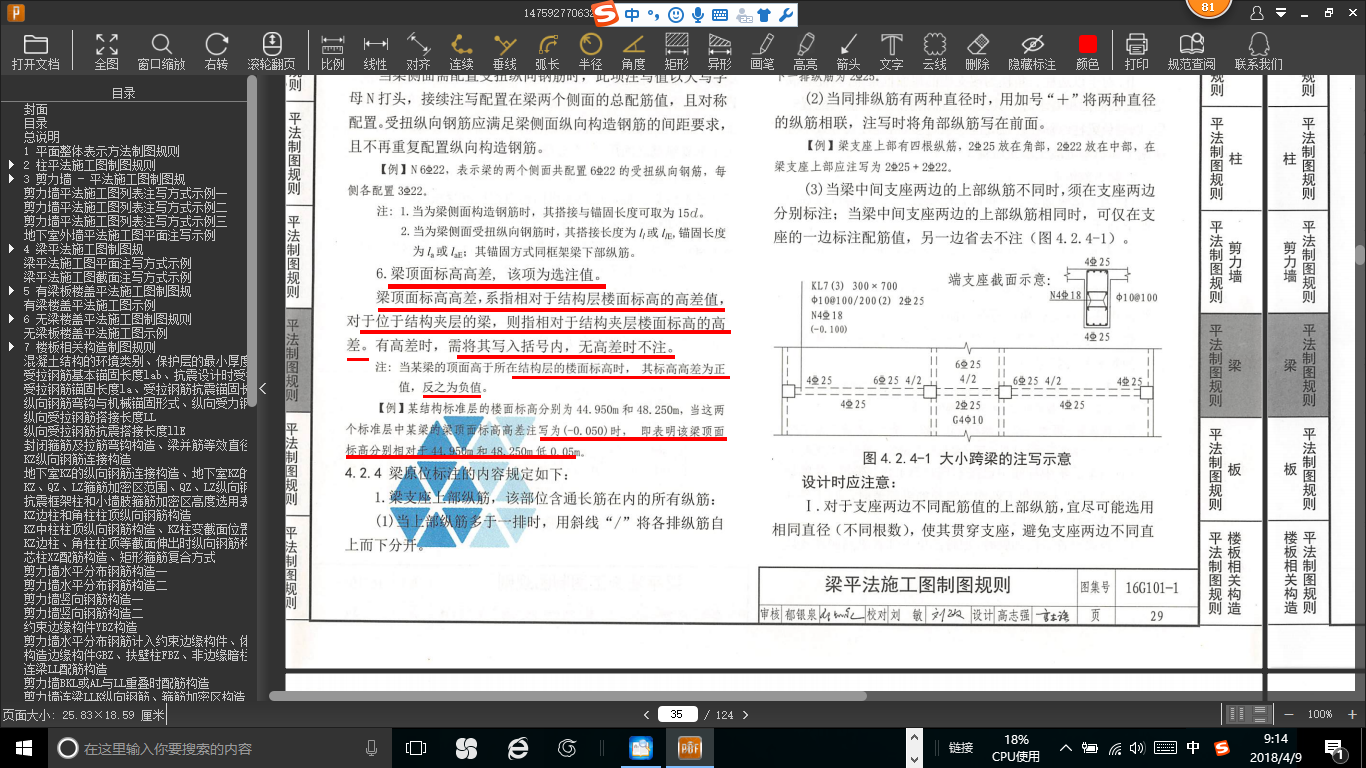
Task: Open outline entry 总说明
Action: pyautogui.click(x=42, y=137)
